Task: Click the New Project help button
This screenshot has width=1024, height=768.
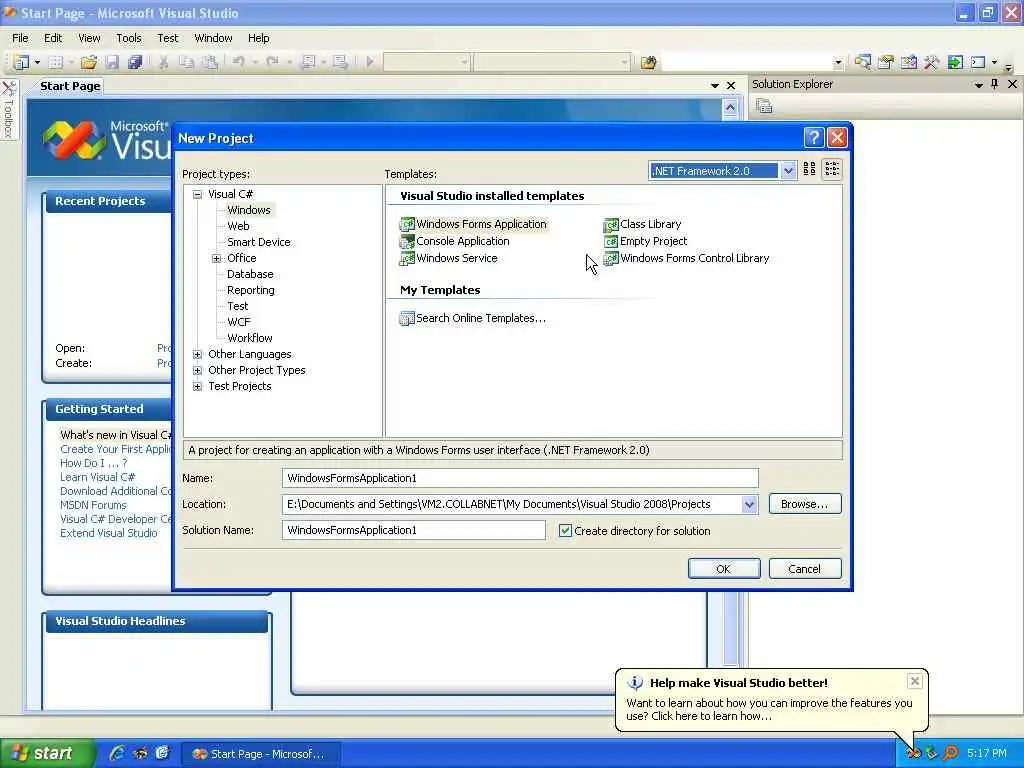Action: [x=814, y=138]
